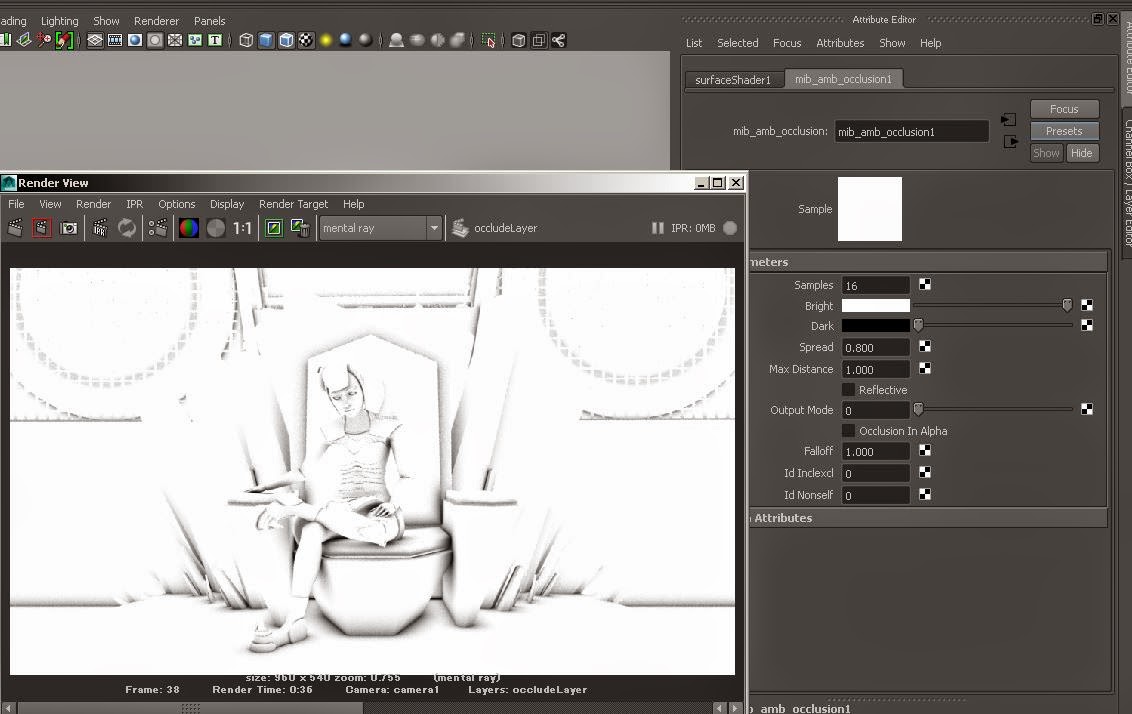Click the keep image icon

click(274, 228)
